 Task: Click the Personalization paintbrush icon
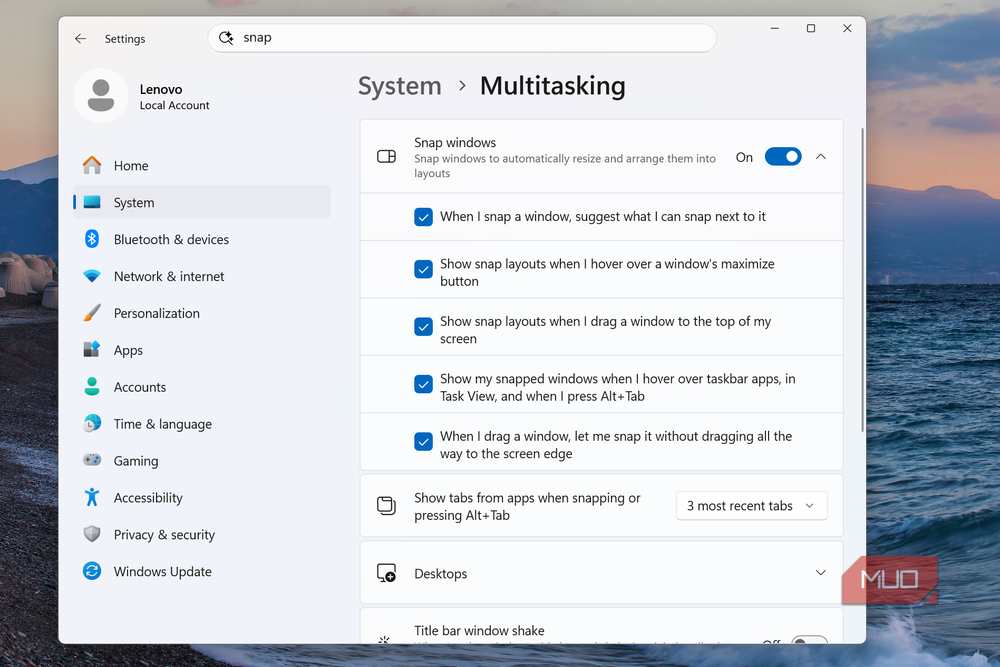click(92, 313)
